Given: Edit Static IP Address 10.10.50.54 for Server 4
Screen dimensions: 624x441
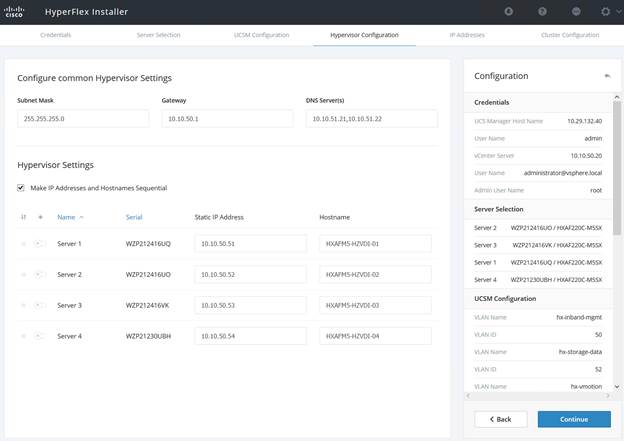Looking at the screenshot, I should point(251,336).
